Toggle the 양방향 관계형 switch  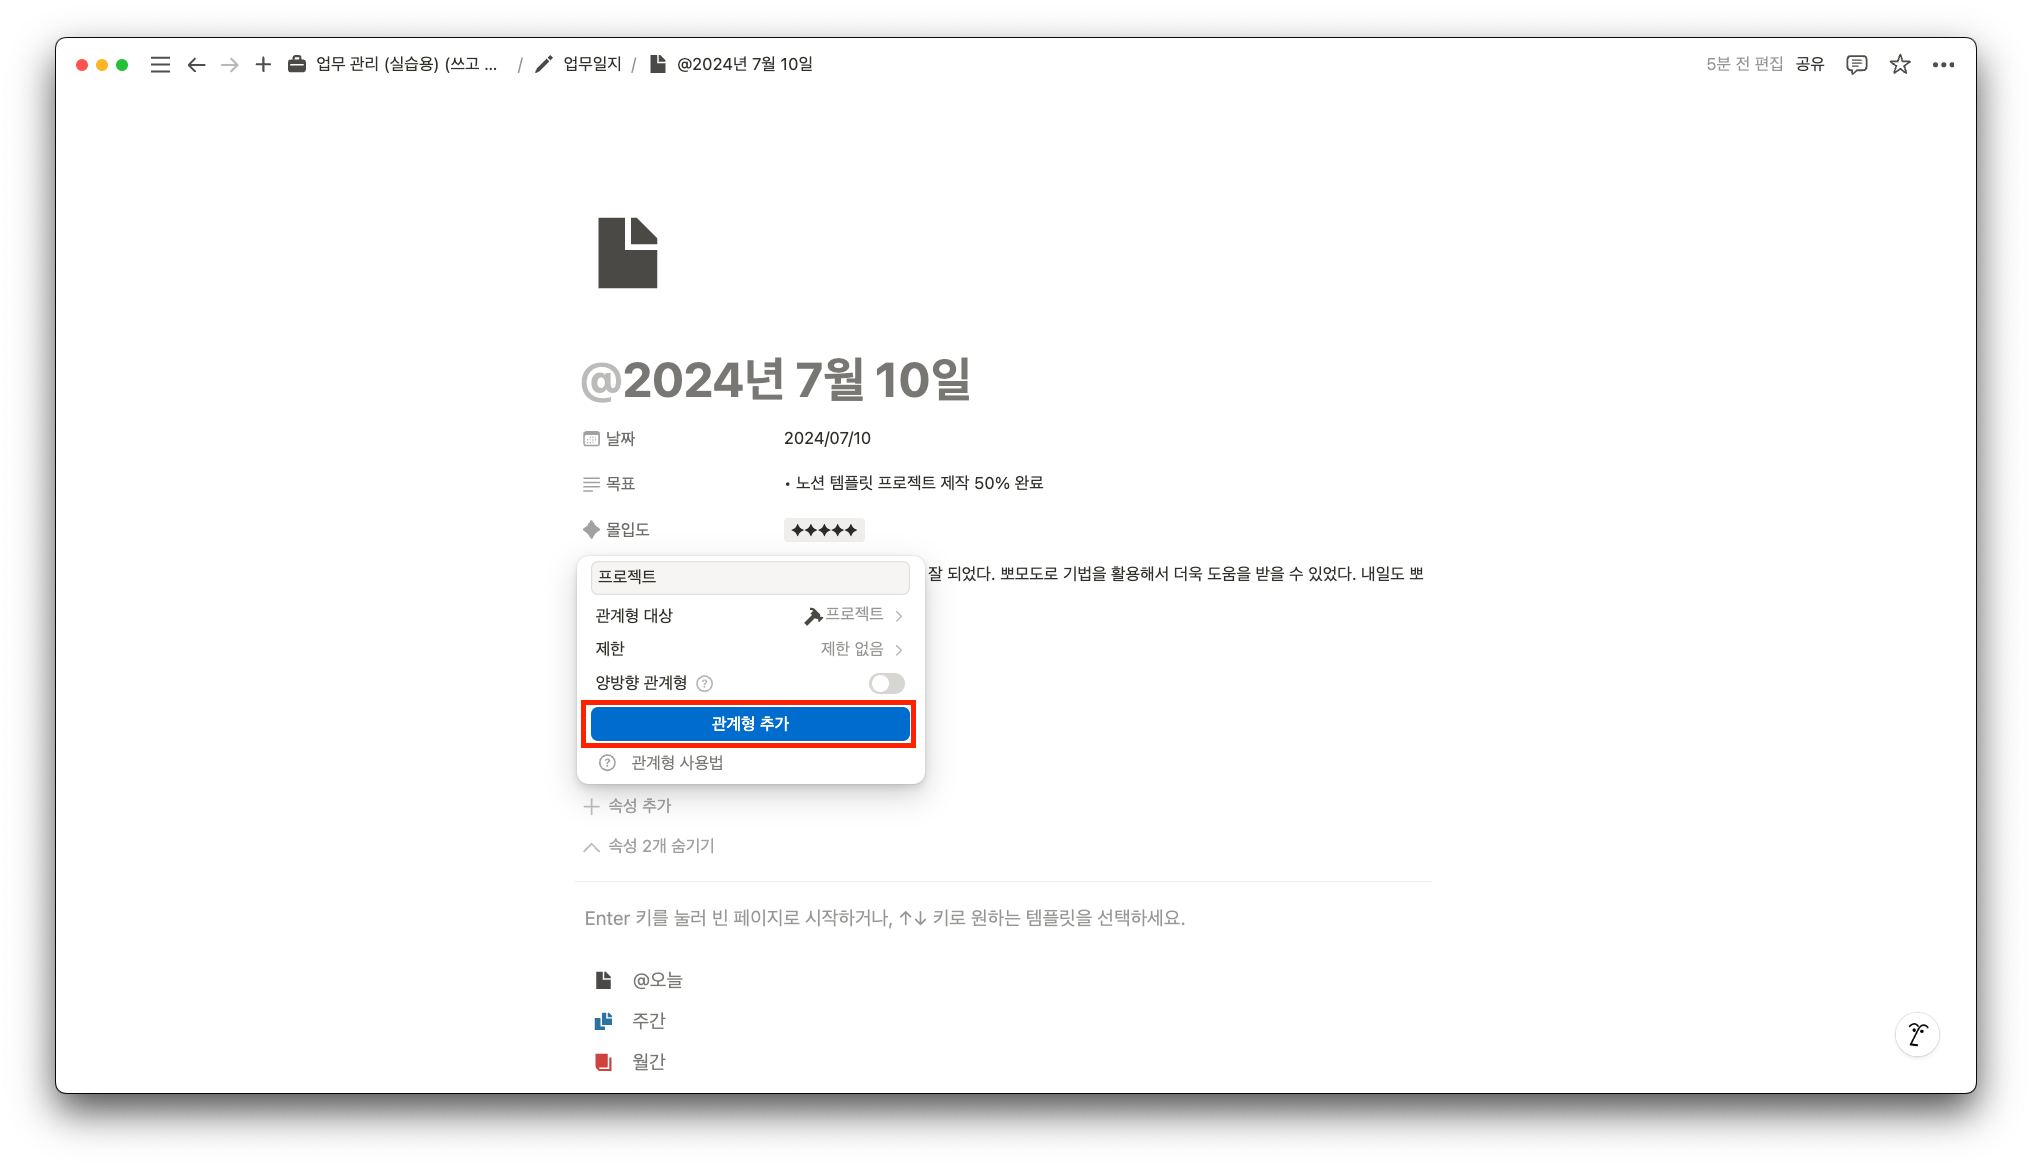886,683
